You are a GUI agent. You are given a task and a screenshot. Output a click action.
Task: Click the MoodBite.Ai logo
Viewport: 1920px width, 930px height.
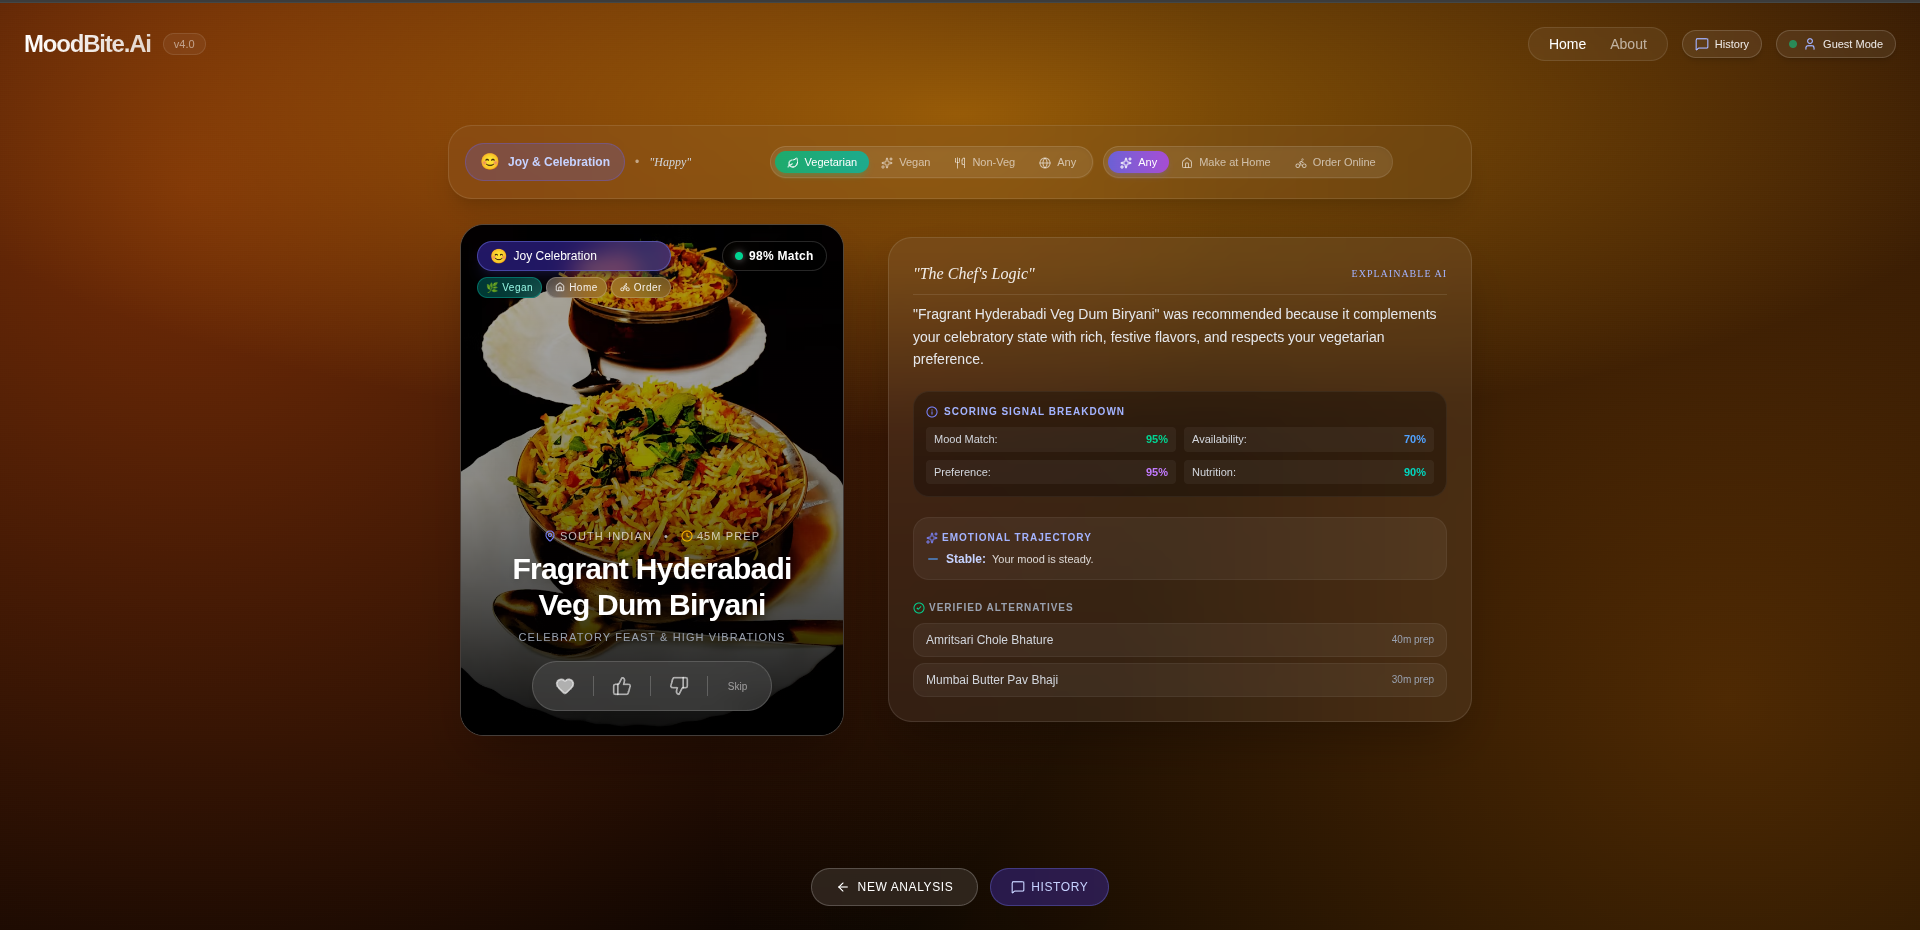coord(87,44)
